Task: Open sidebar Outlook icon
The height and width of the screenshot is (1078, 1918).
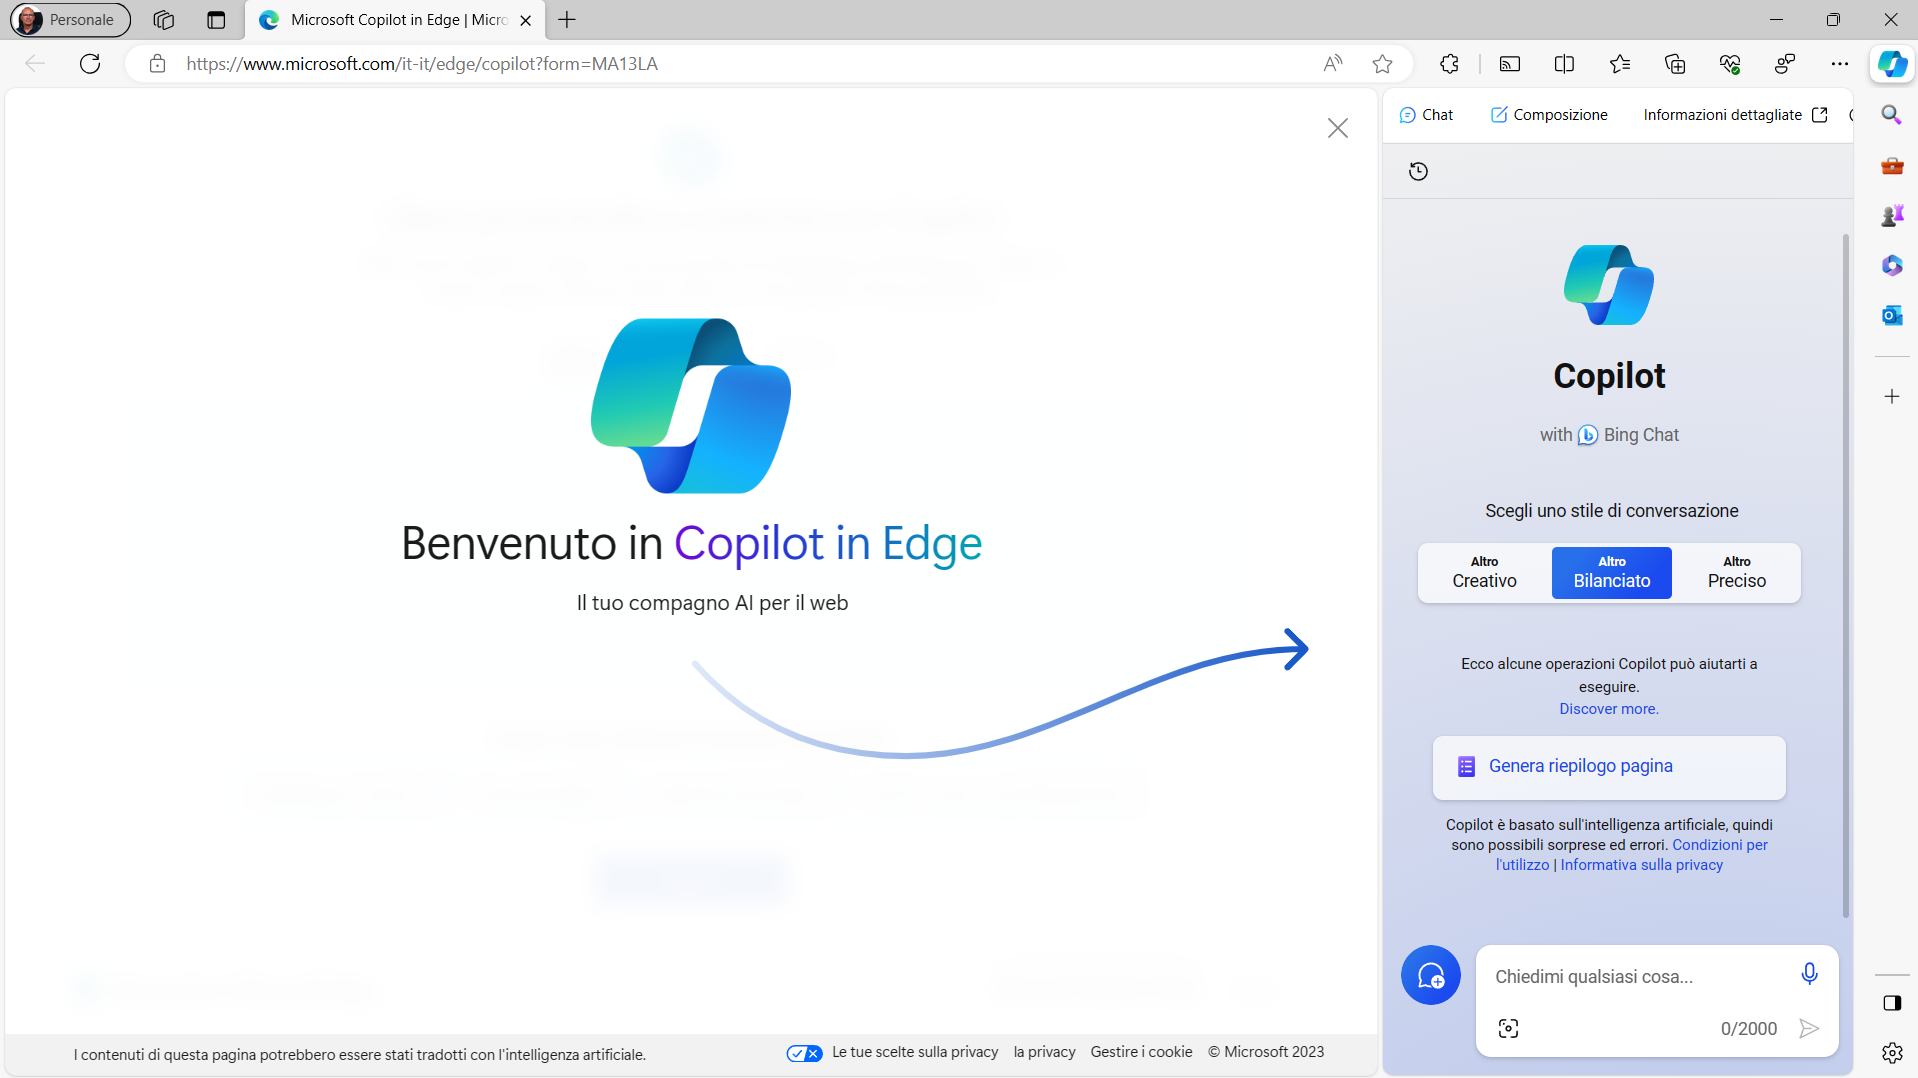Action: pyautogui.click(x=1891, y=316)
